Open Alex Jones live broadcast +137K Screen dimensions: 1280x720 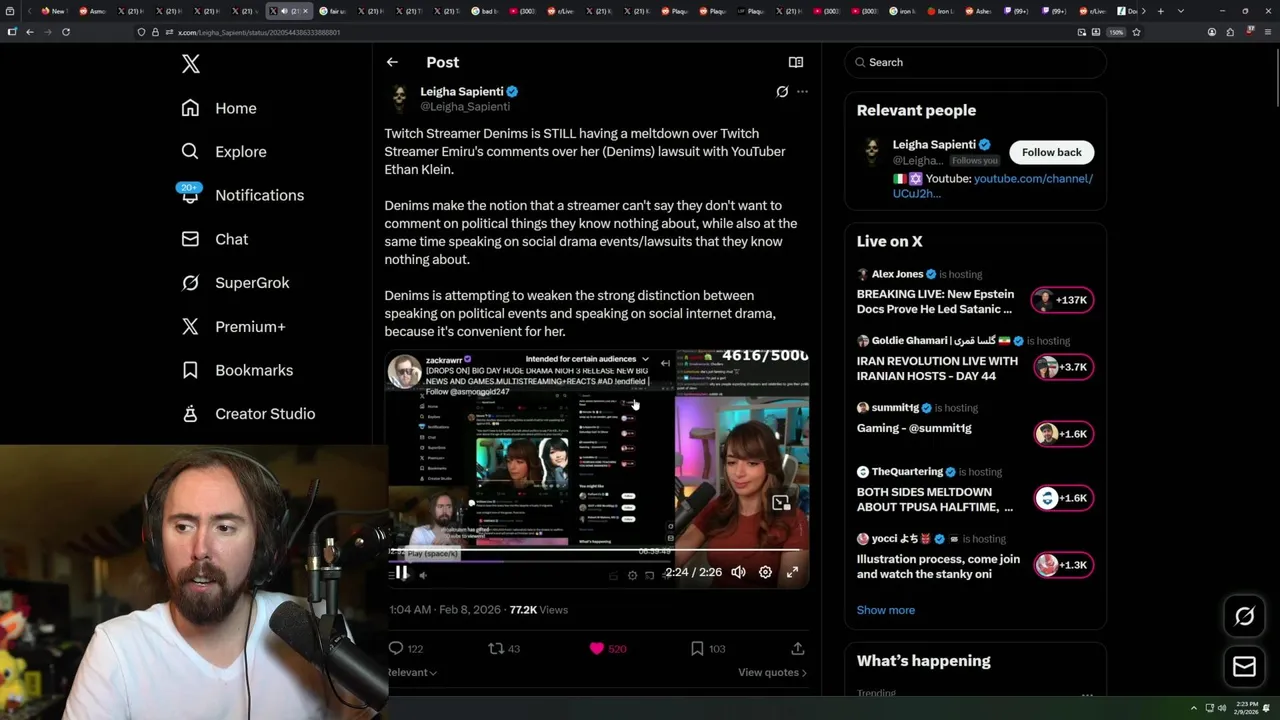coord(1064,300)
